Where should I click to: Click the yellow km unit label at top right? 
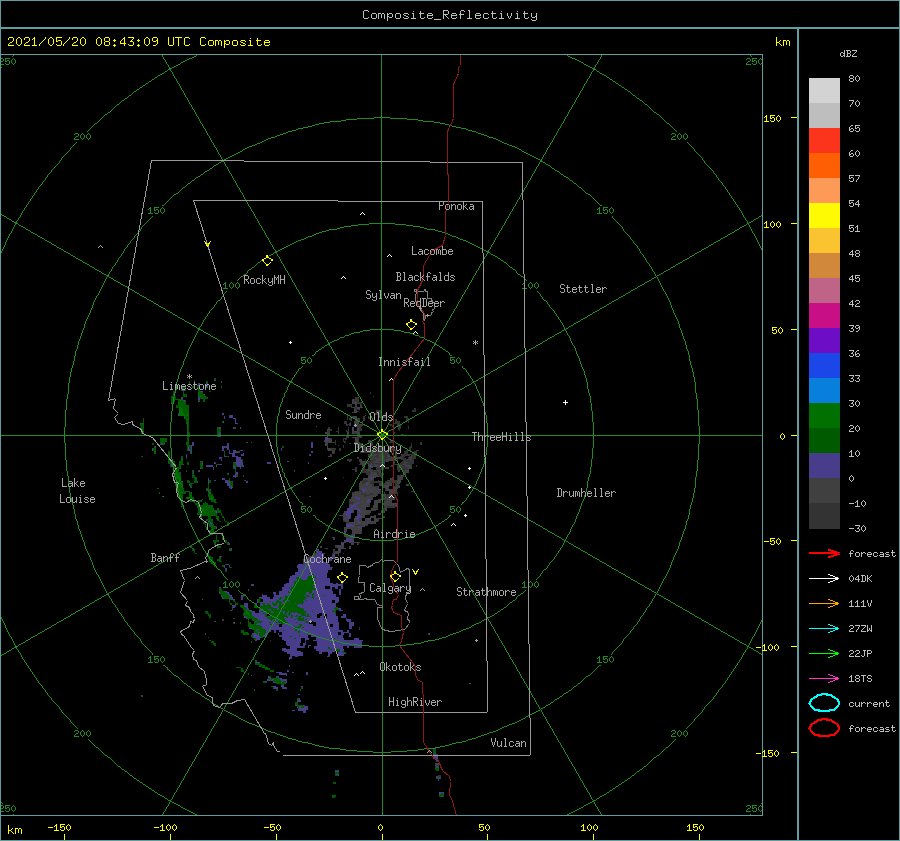782,42
